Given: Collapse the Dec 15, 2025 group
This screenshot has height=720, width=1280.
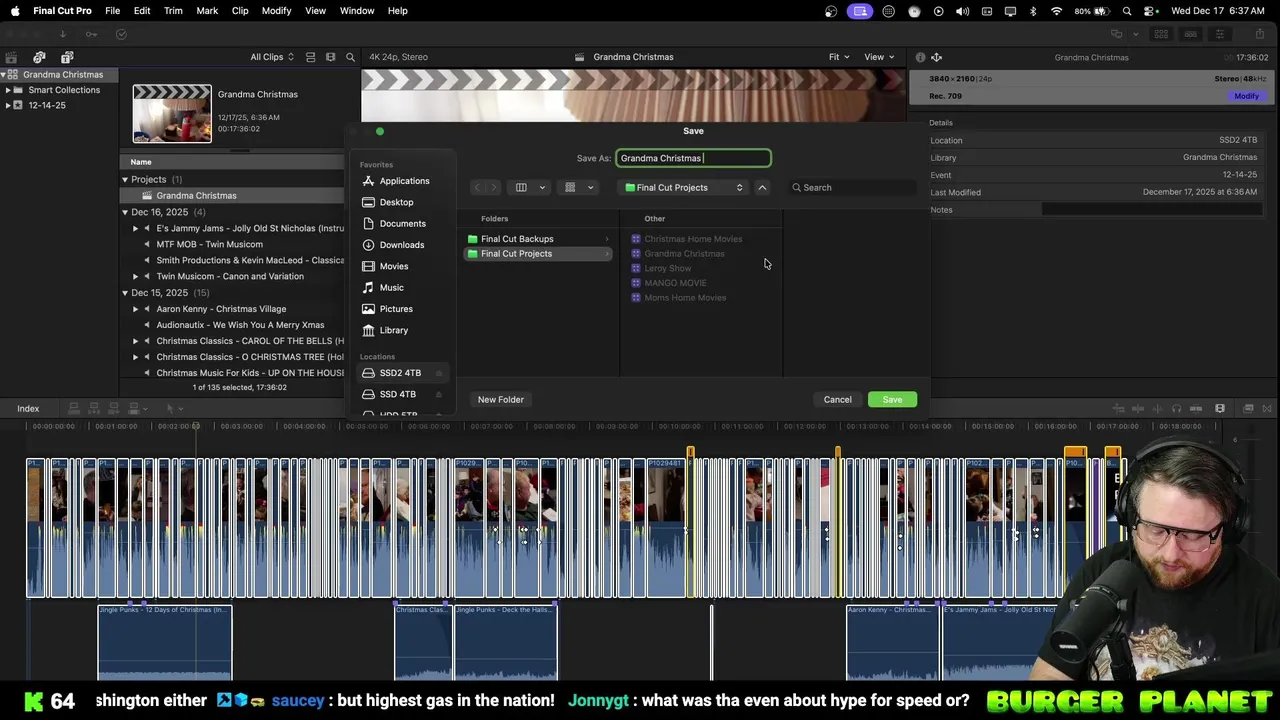Looking at the screenshot, I should (x=125, y=293).
